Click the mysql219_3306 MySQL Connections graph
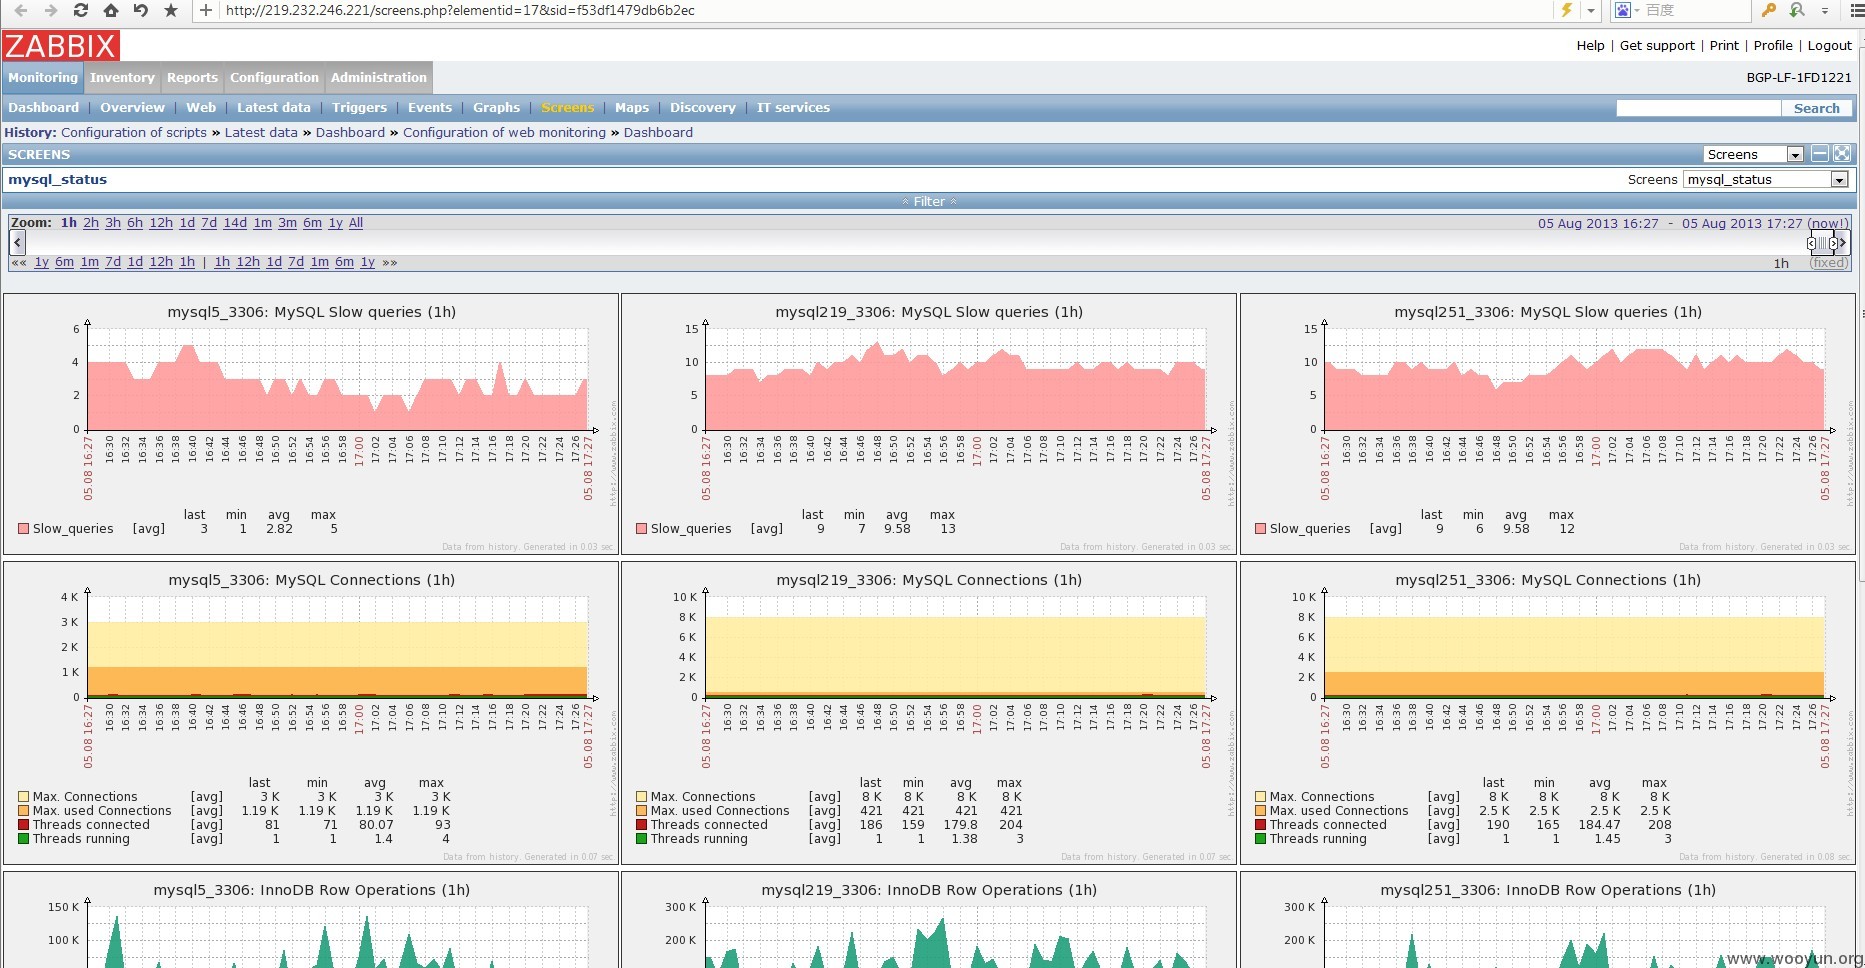The width and height of the screenshot is (1865, 968). click(x=929, y=711)
